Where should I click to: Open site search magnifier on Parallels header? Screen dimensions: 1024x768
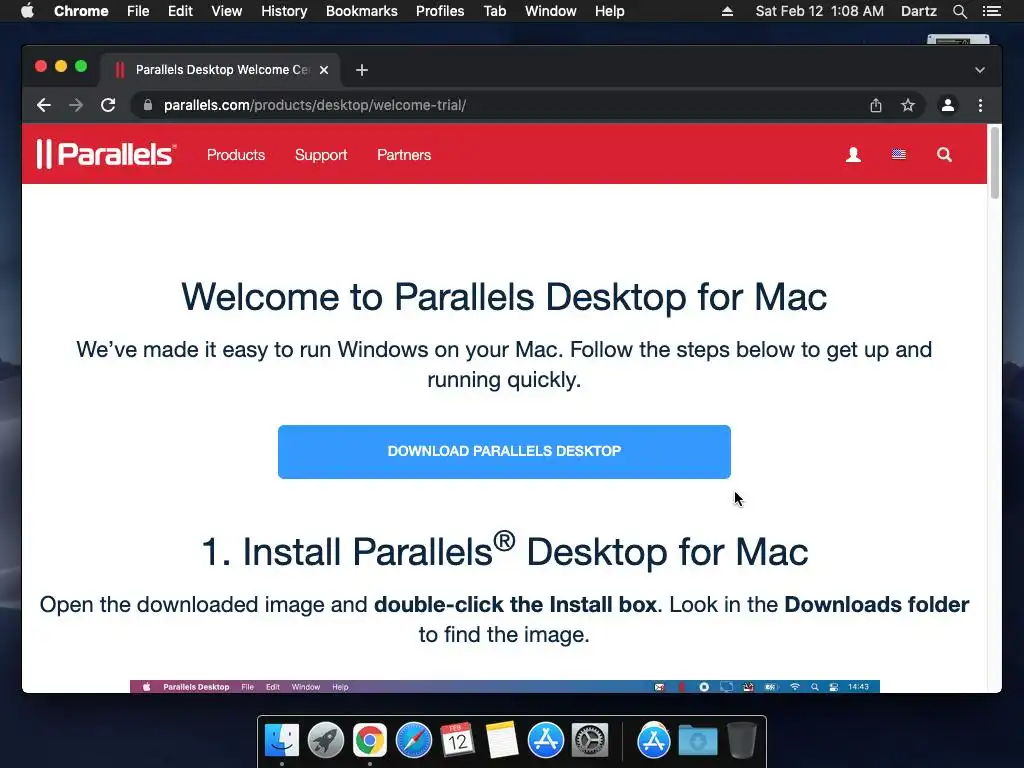tap(944, 155)
